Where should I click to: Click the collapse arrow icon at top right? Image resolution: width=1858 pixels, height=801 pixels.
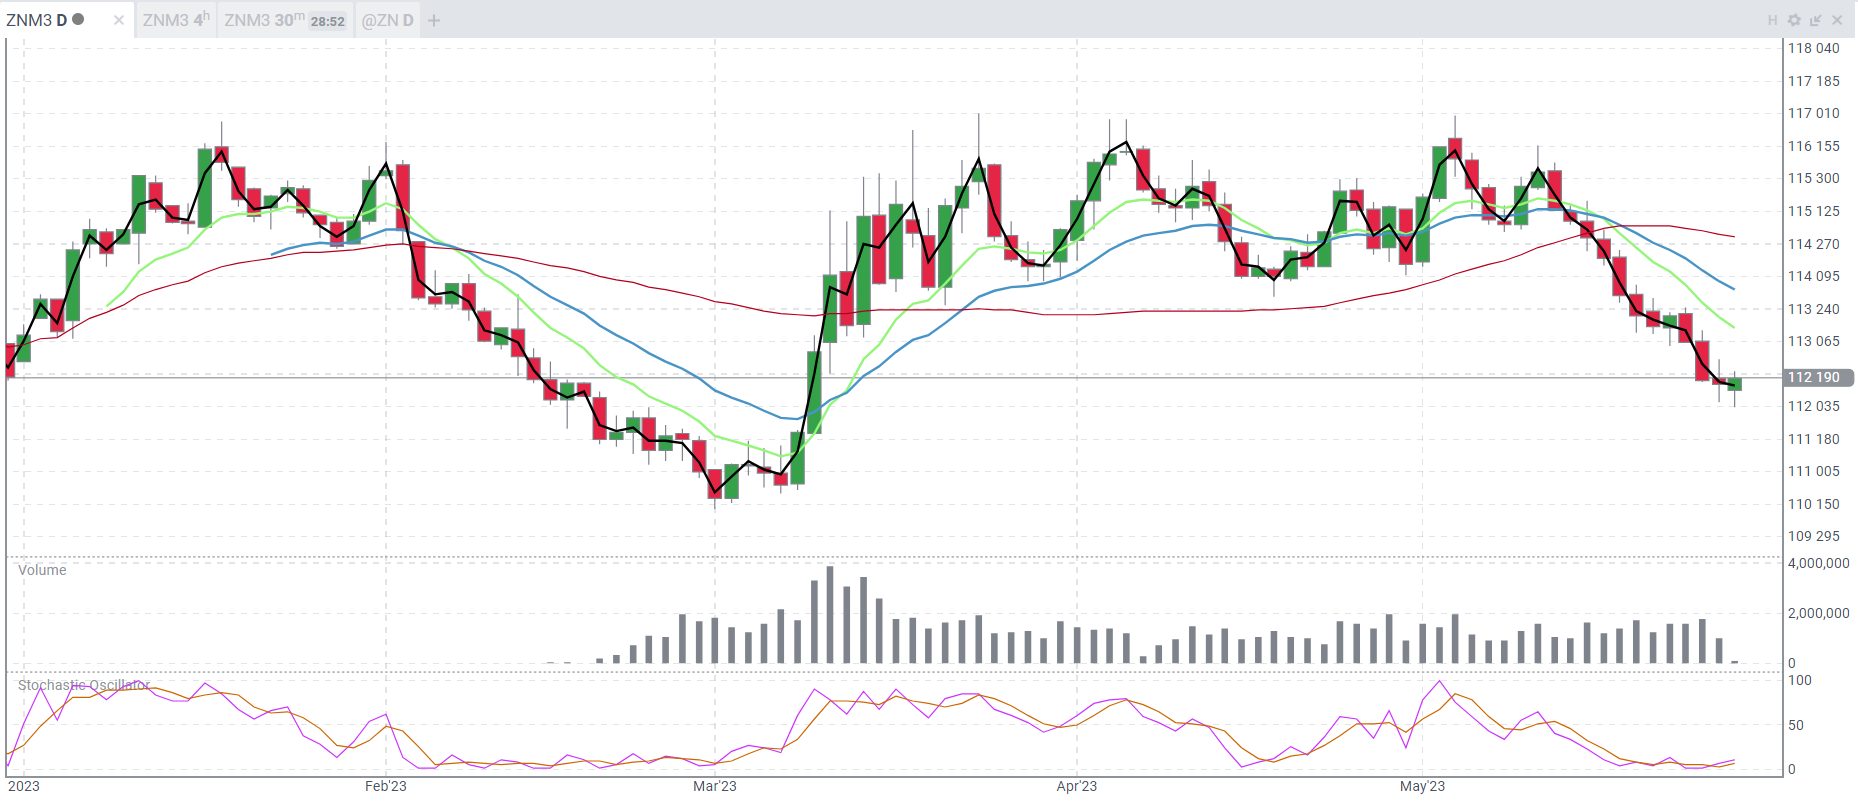(x=1815, y=20)
